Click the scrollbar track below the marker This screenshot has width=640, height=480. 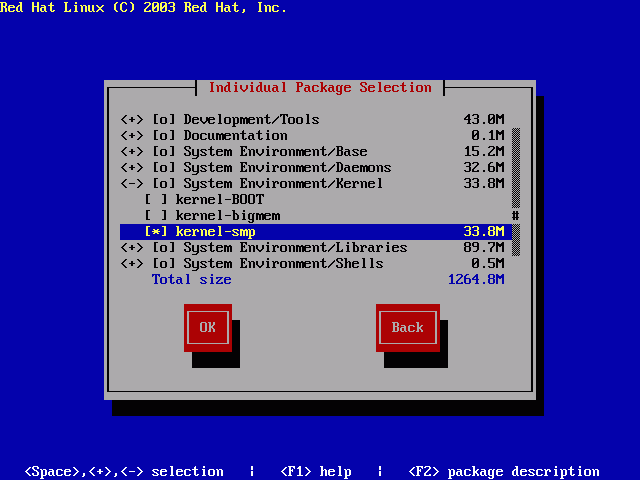(516, 240)
